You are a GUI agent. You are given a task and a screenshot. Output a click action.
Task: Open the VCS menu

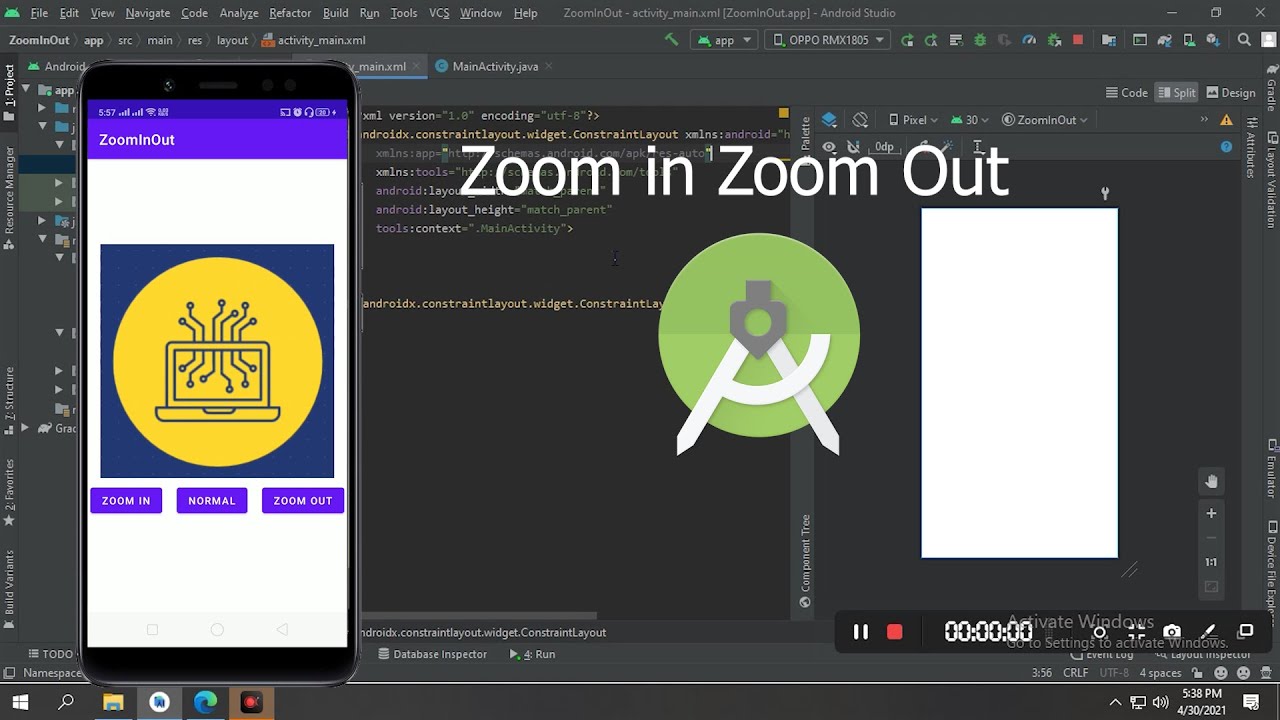click(x=439, y=13)
